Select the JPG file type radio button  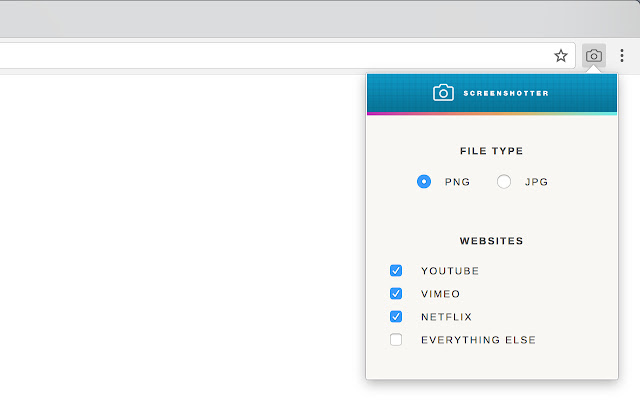click(504, 182)
